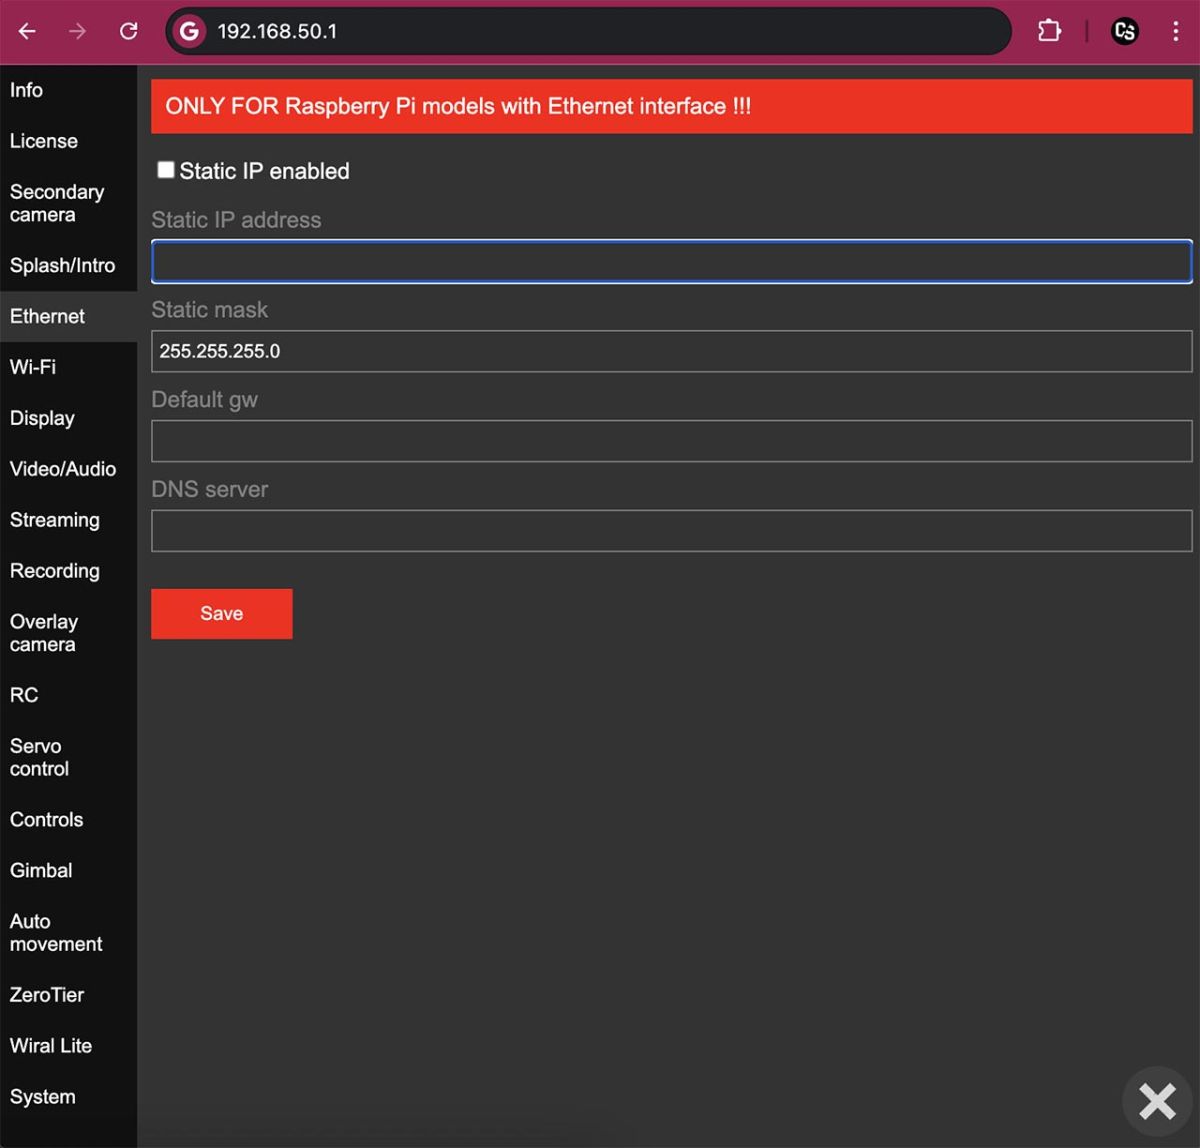Screen dimensions: 1200x1148
Task: Open the System settings page
Action: pos(42,1096)
